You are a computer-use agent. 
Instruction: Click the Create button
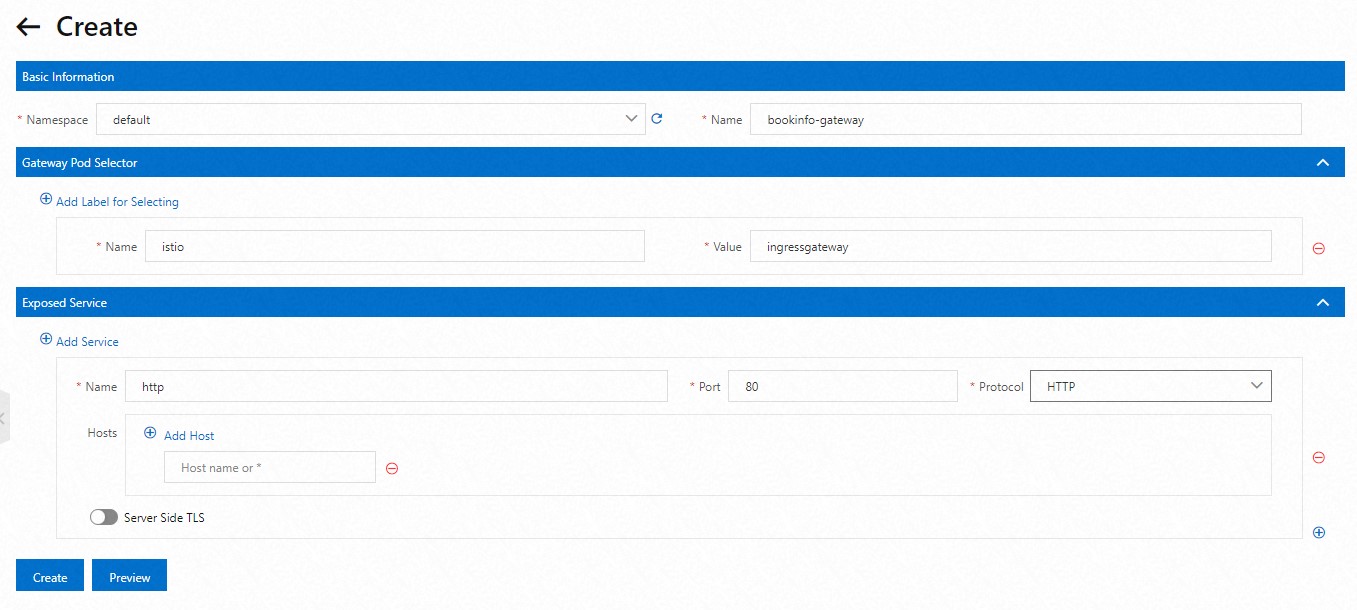tap(50, 577)
